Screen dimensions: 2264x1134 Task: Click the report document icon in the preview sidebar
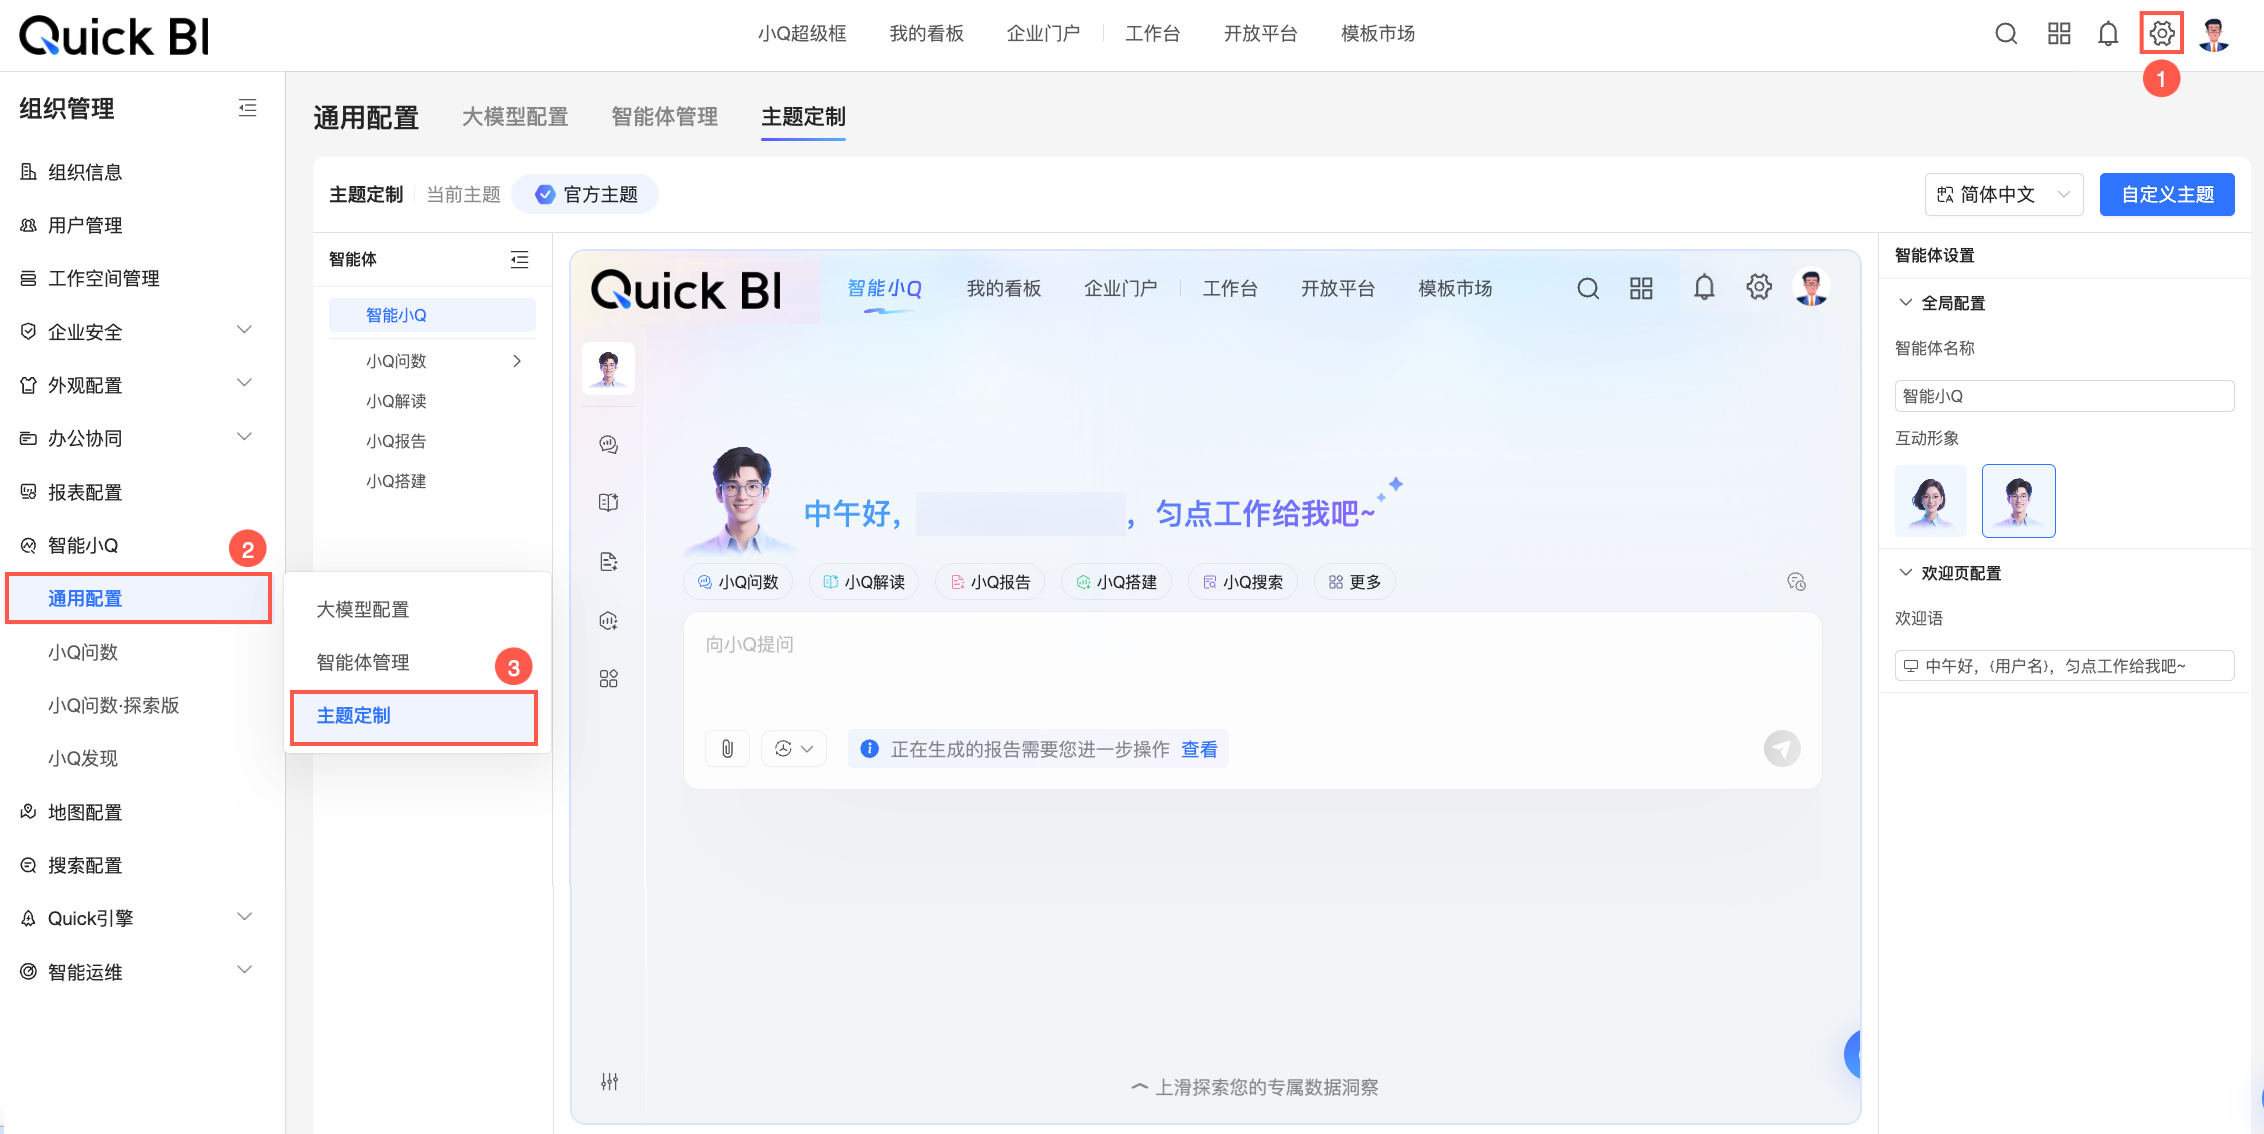tap(608, 562)
